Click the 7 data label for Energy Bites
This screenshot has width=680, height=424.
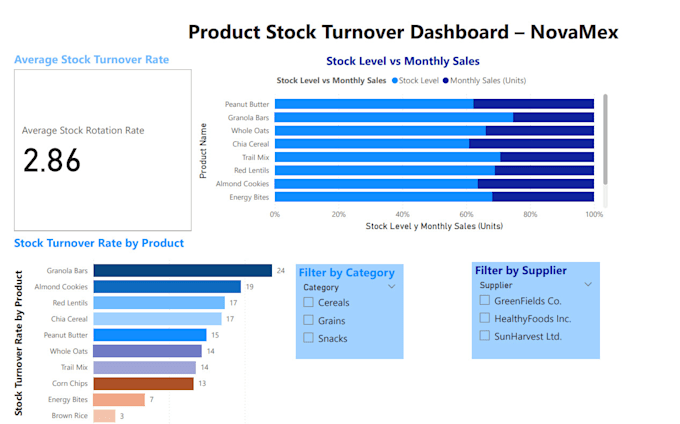[151, 399]
